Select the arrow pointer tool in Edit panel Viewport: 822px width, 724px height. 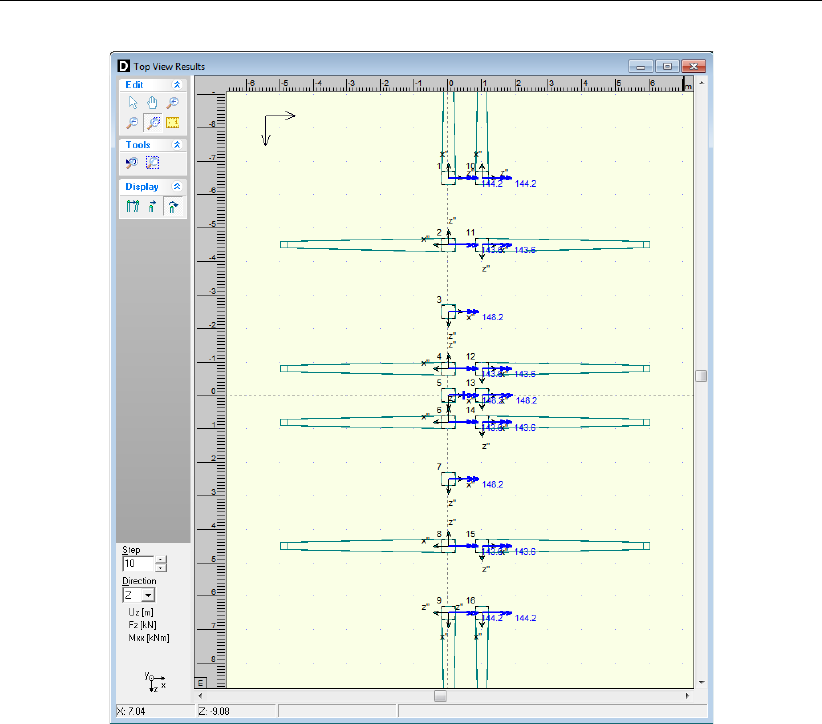click(x=133, y=102)
